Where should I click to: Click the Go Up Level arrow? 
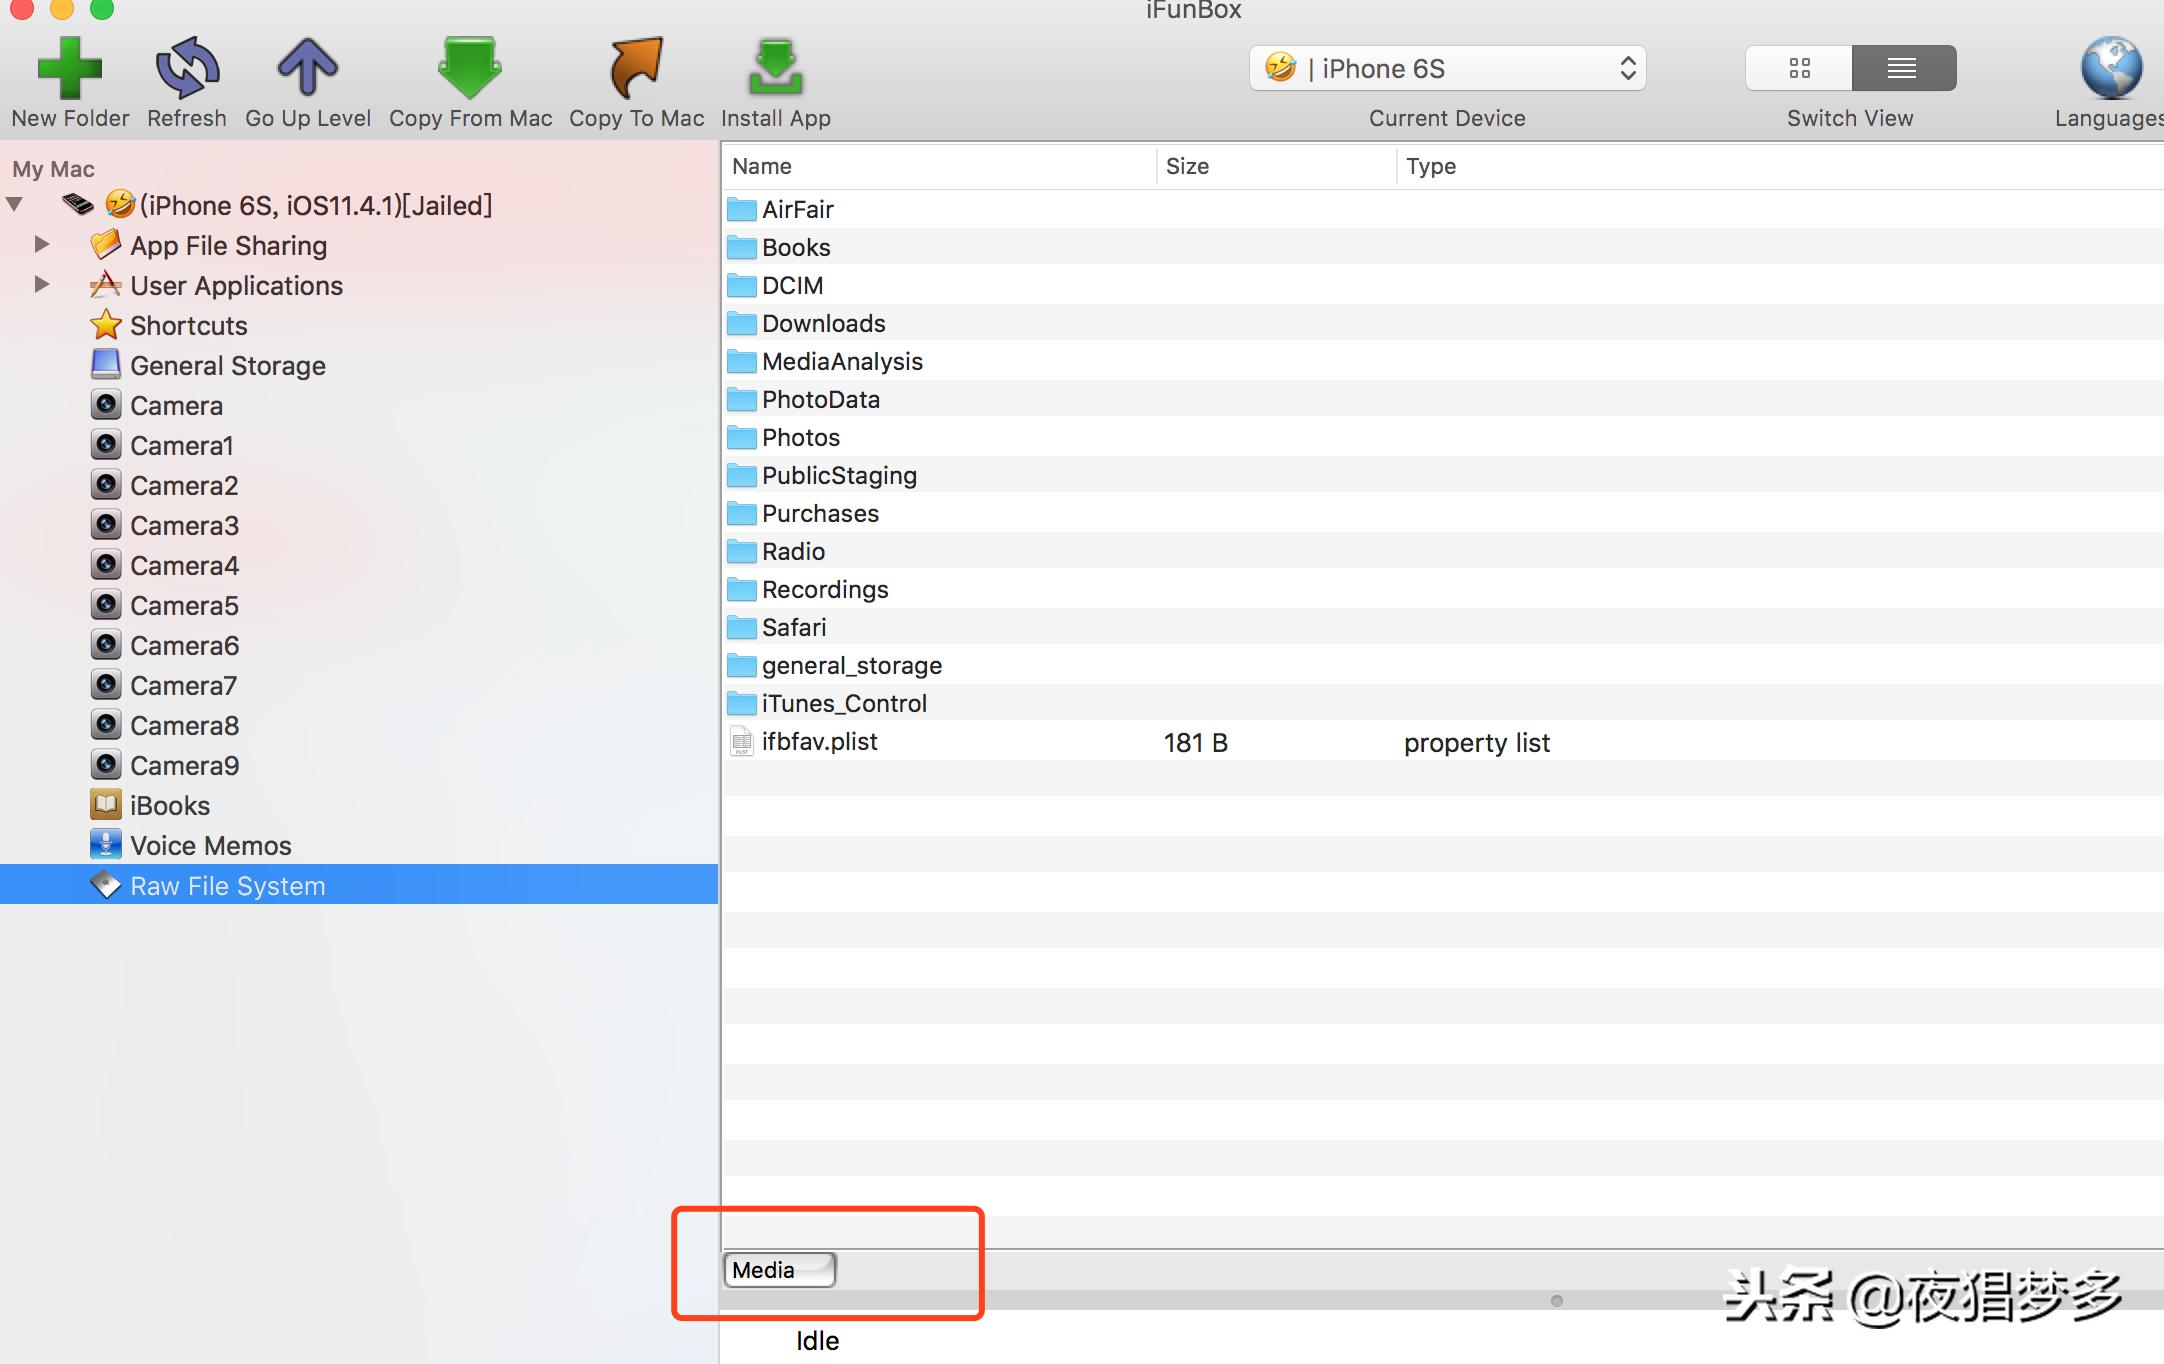307,68
